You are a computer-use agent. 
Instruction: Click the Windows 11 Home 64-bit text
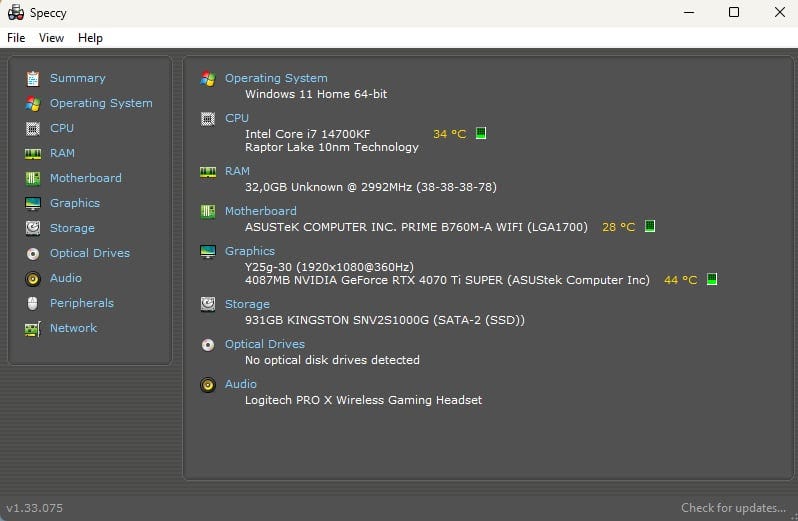pos(316,94)
